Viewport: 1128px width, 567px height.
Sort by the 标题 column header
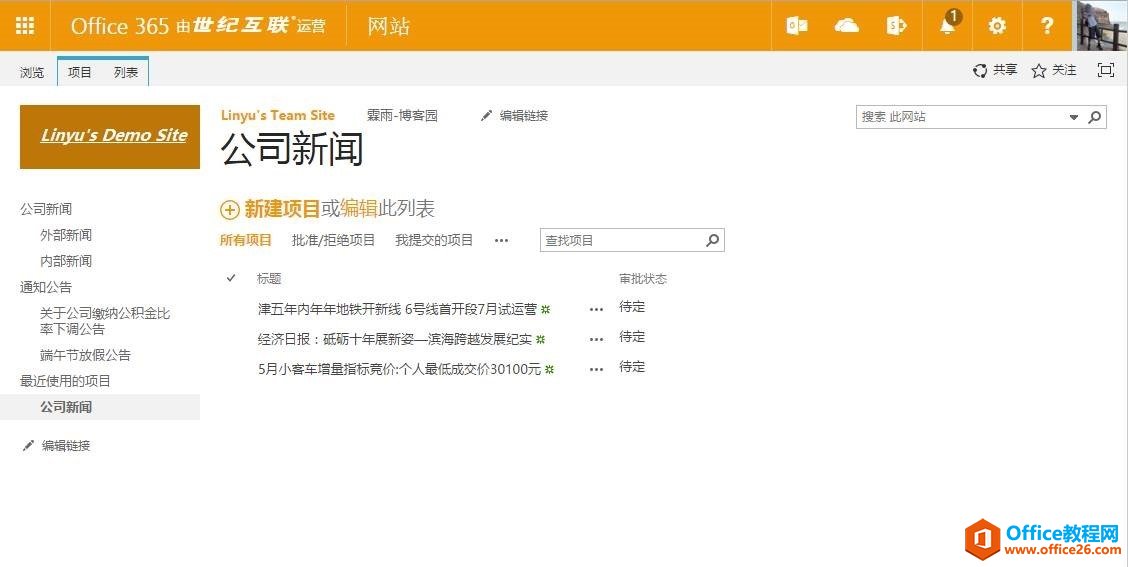tap(269, 278)
